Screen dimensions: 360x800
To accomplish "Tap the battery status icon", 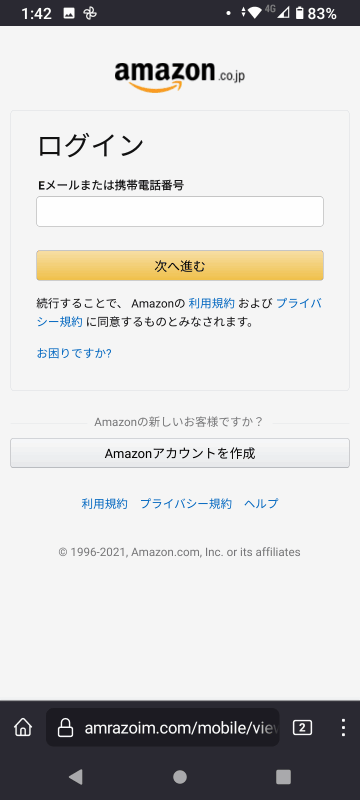I will (300, 13).
